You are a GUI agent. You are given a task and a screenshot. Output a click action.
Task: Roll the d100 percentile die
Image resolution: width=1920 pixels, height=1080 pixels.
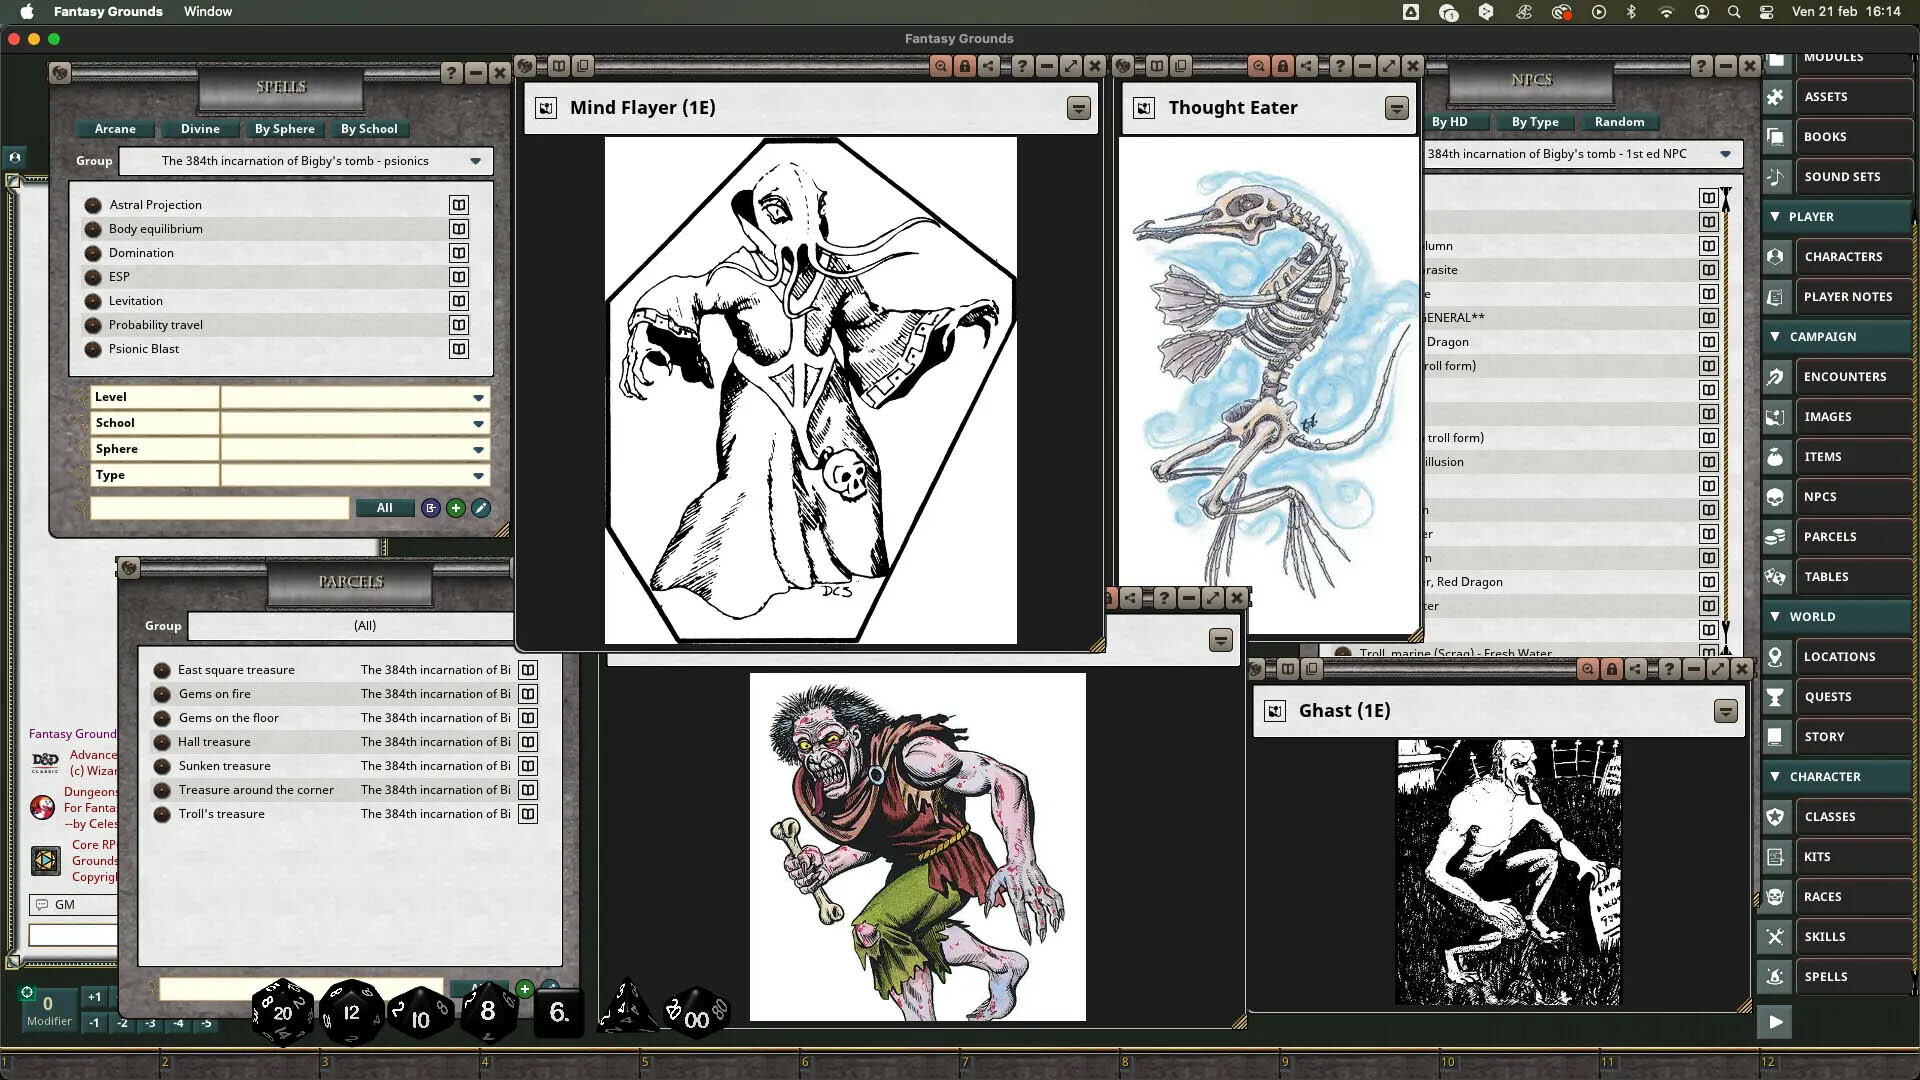click(x=698, y=1013)
